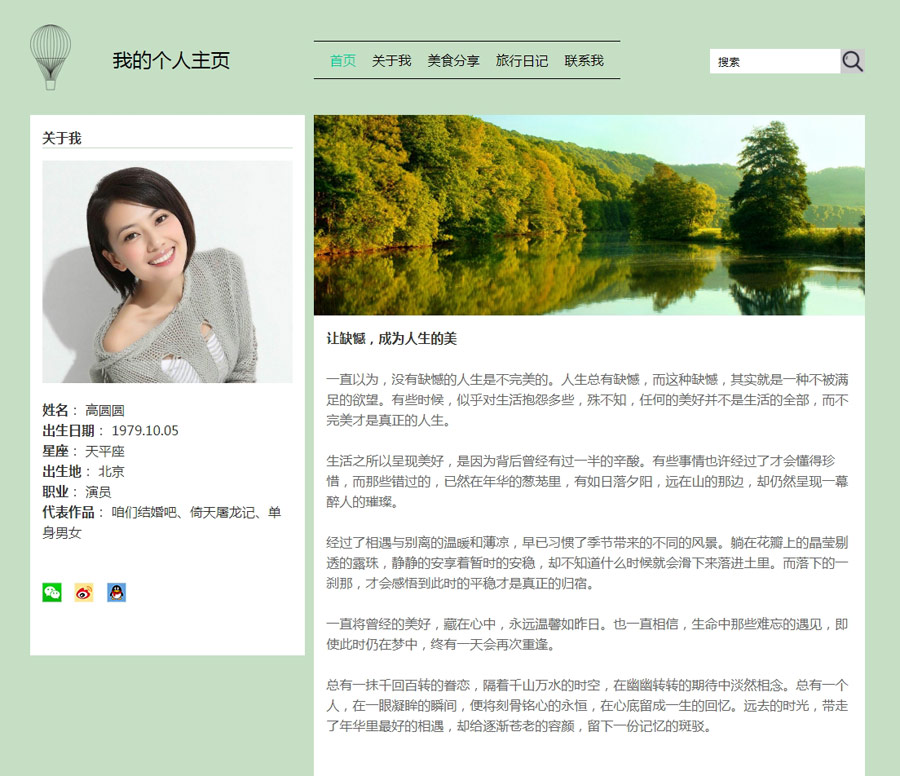Select the name value 高圆圆
The height and width of the screenshot is (776, 900).
pos(105,410)
